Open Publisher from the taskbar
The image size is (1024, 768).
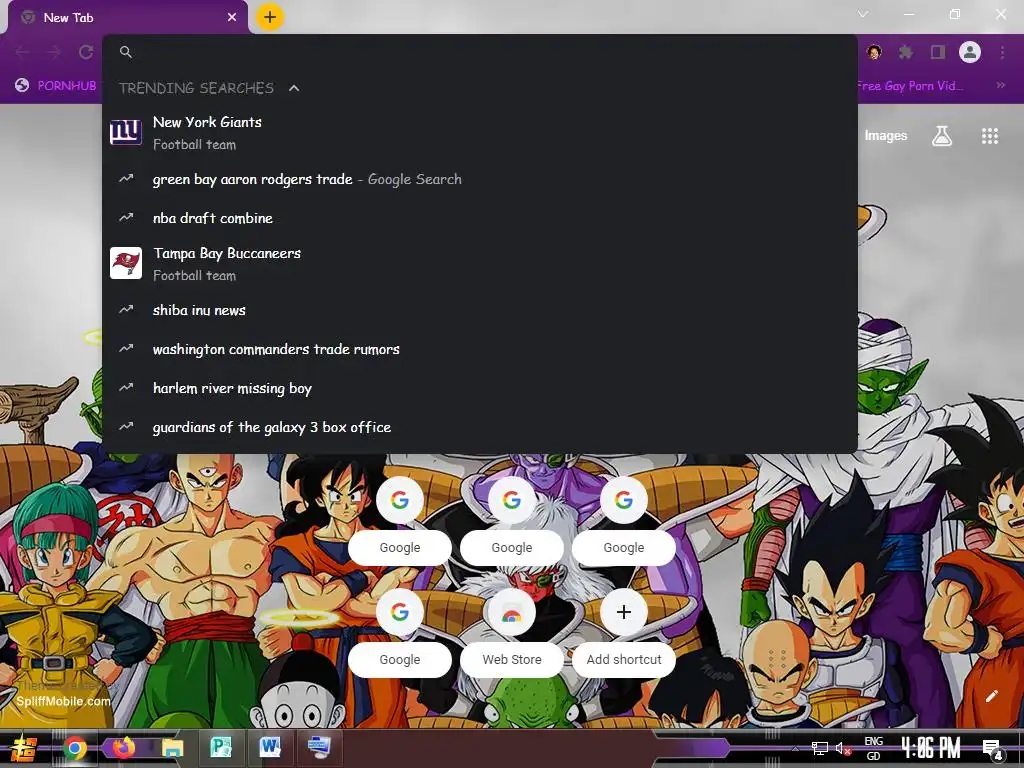(x=221, y=747)
